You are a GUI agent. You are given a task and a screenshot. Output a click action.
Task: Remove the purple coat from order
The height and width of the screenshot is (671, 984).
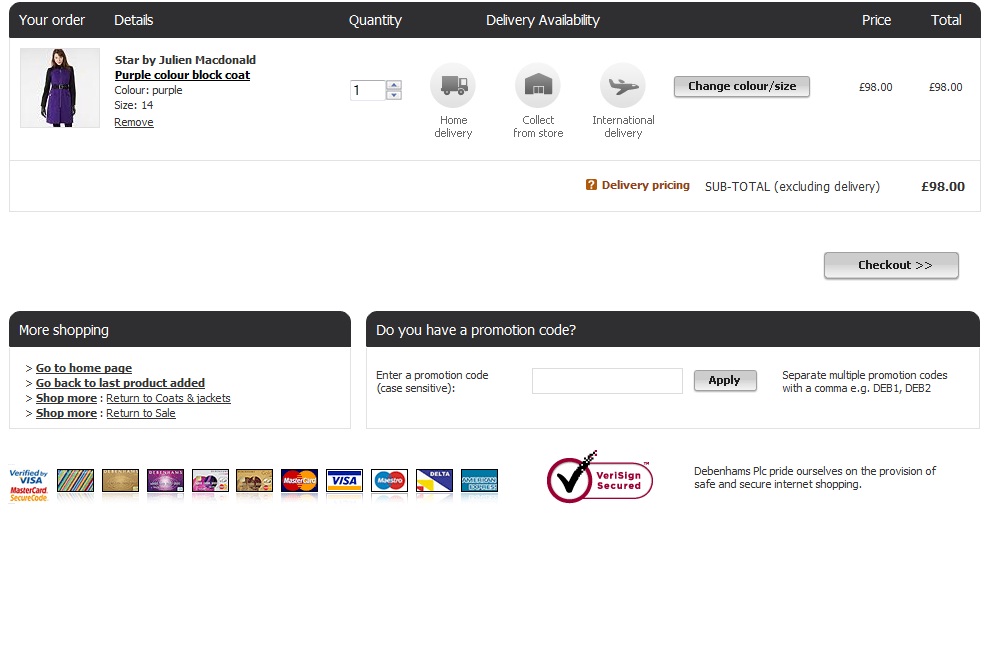(134, 122)
